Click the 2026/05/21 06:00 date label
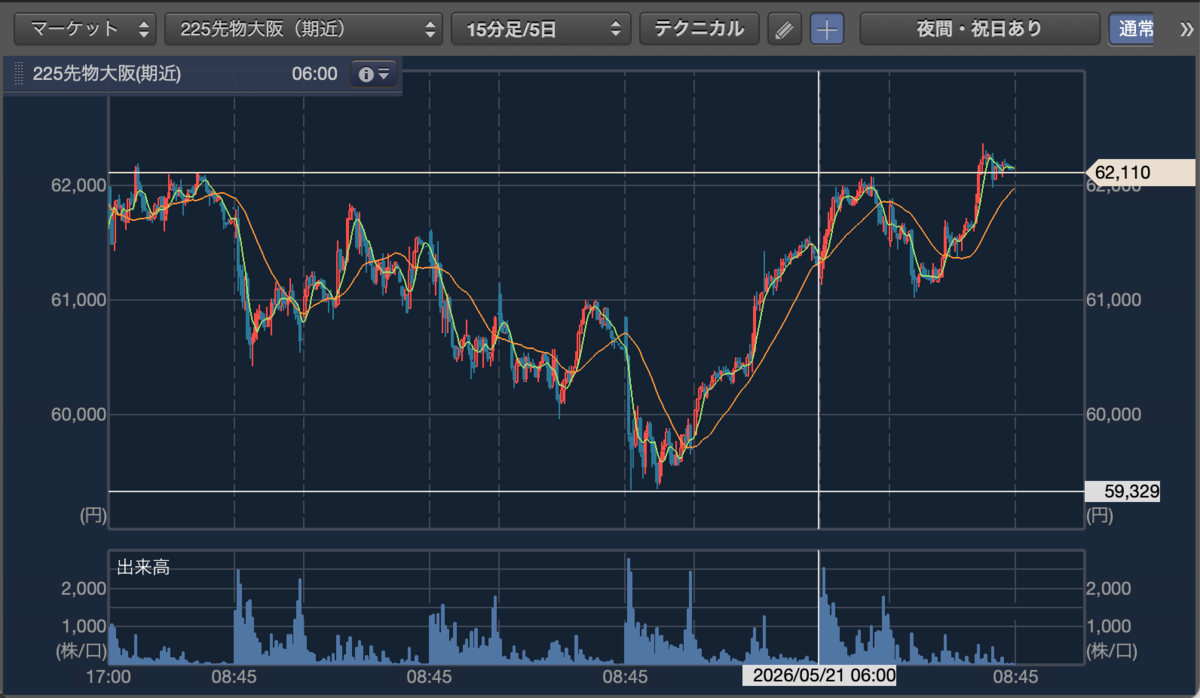 click(819, 676)
